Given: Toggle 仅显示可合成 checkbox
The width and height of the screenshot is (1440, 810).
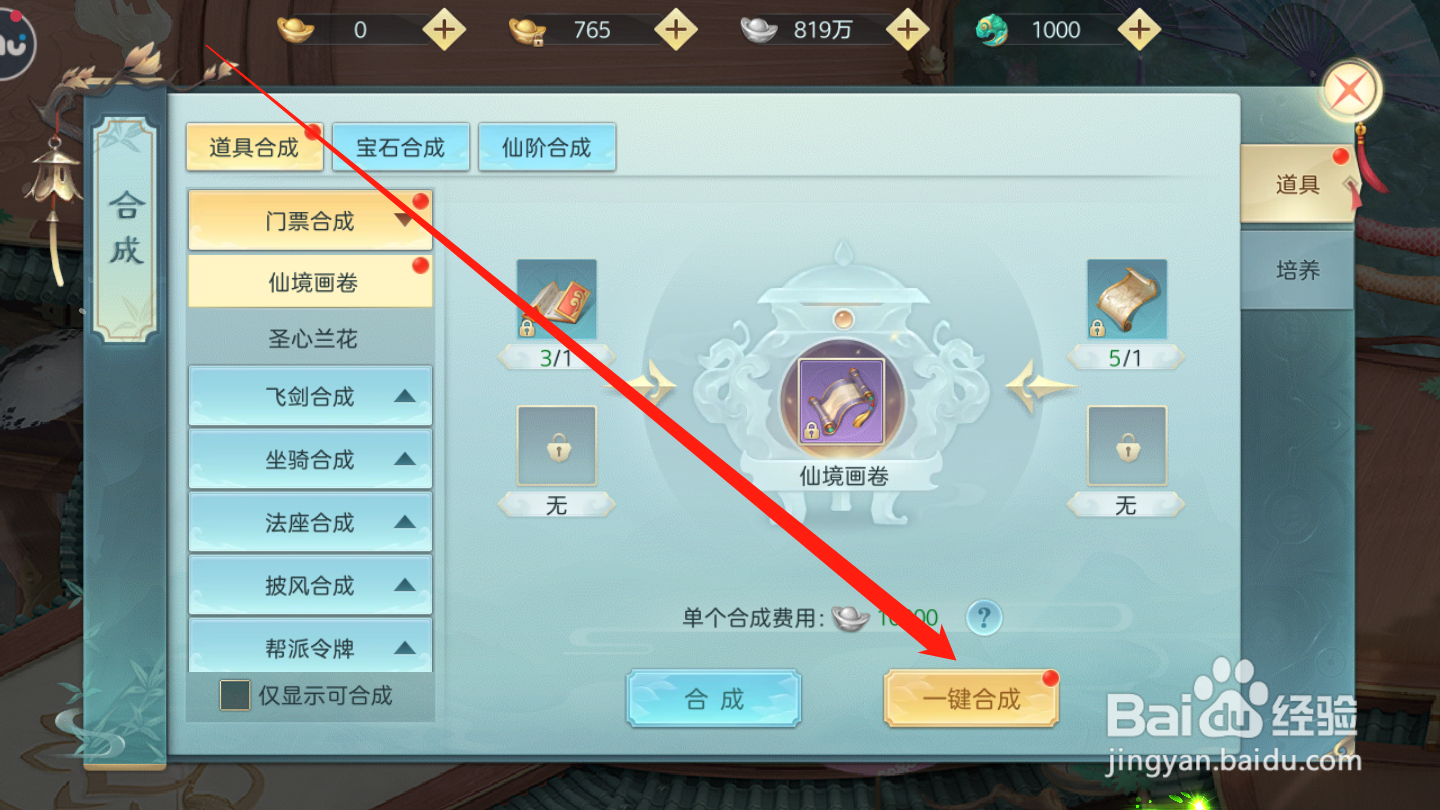Looking at the screenshot, I should [235, 695].
